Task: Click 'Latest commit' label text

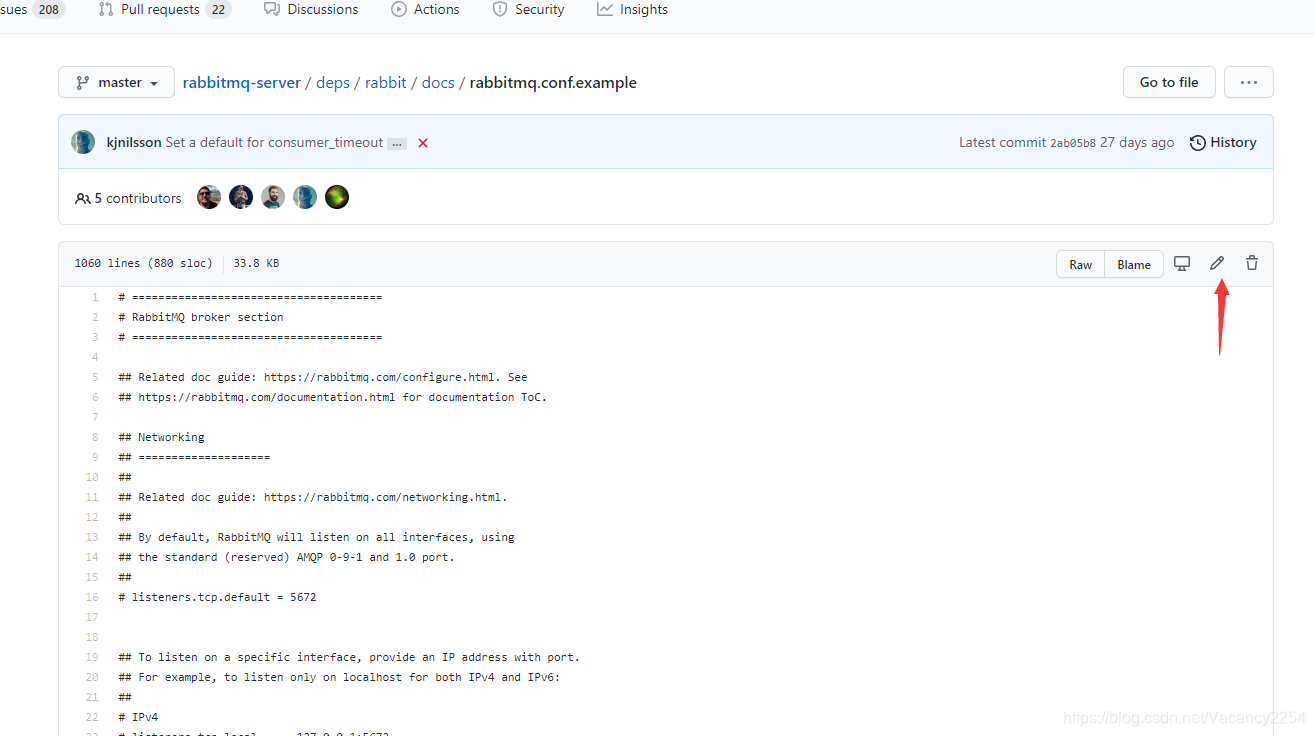Action: 1002,142
